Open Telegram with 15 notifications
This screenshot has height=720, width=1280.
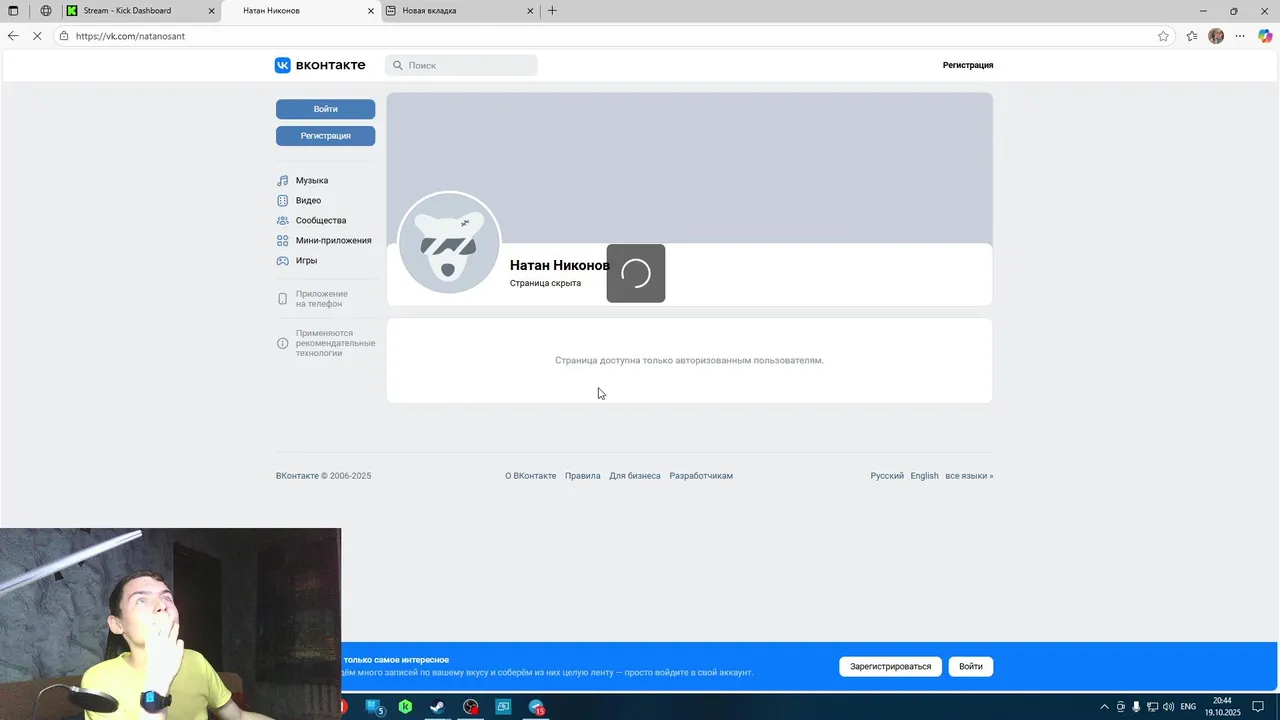coord(536,707)
